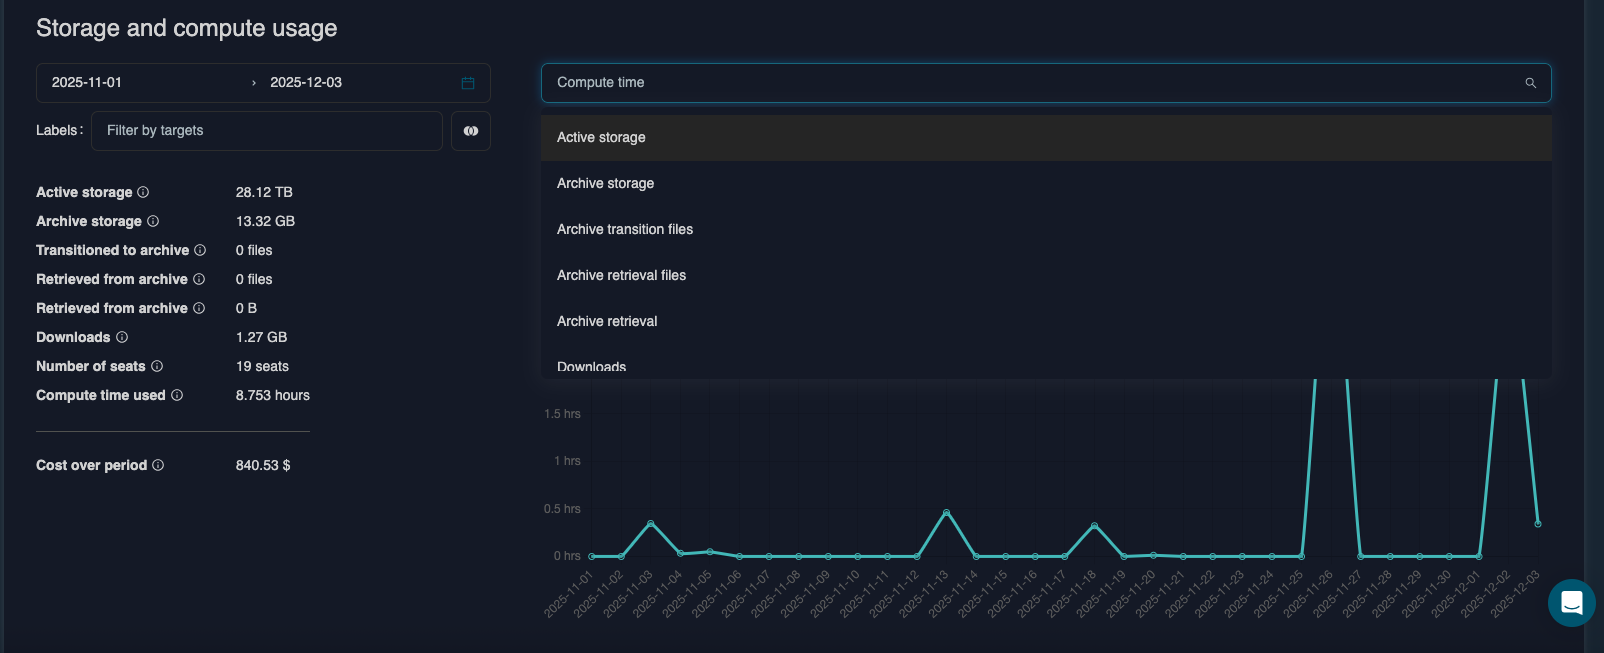The image size is (1604, 653).
Task: Select the Archive retrieval option
Action: tap(607, 322)
